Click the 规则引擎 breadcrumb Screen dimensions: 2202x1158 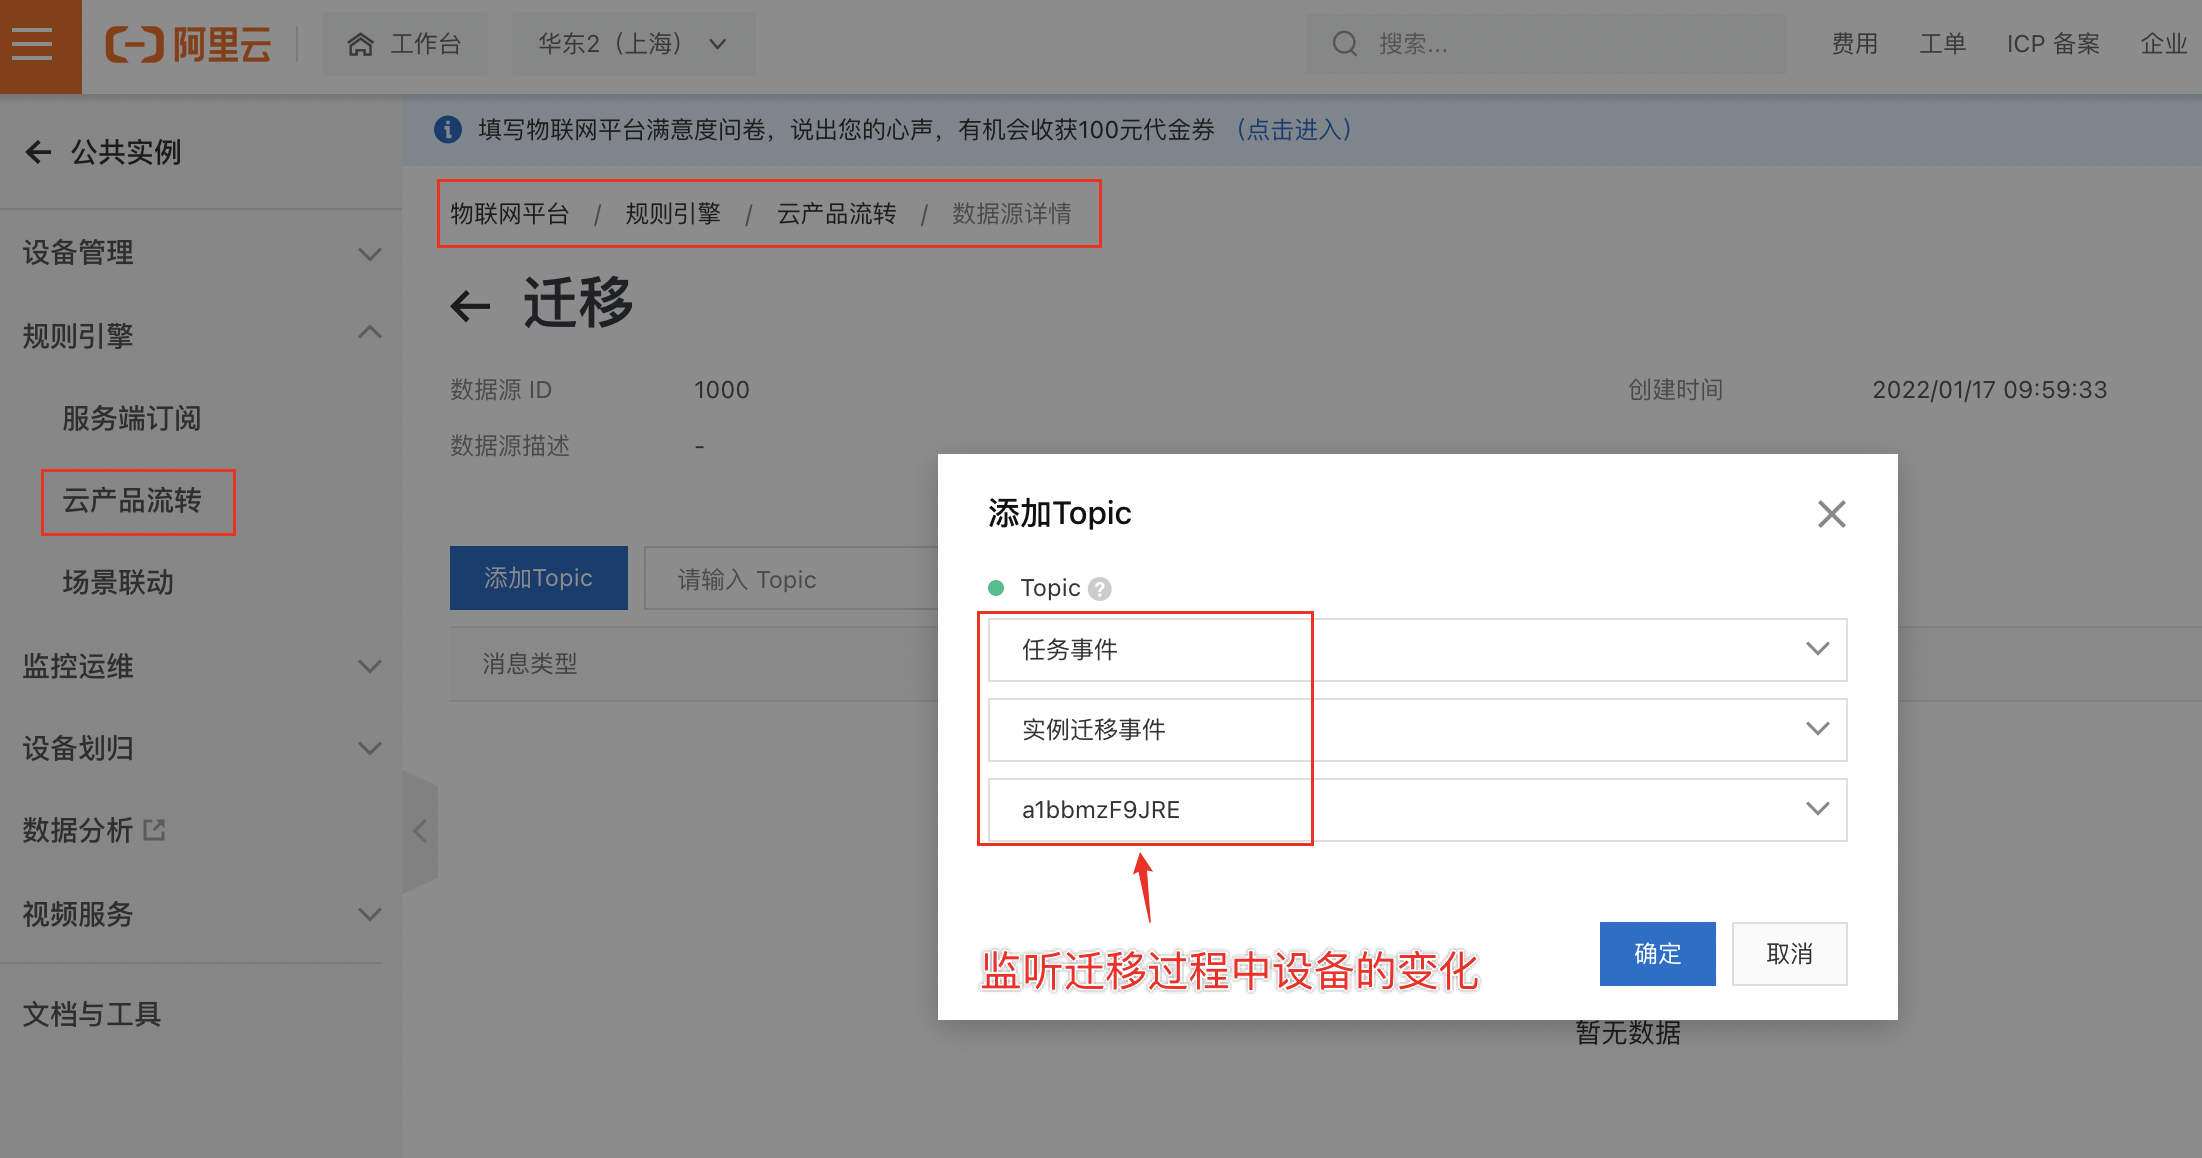[673, 213]
